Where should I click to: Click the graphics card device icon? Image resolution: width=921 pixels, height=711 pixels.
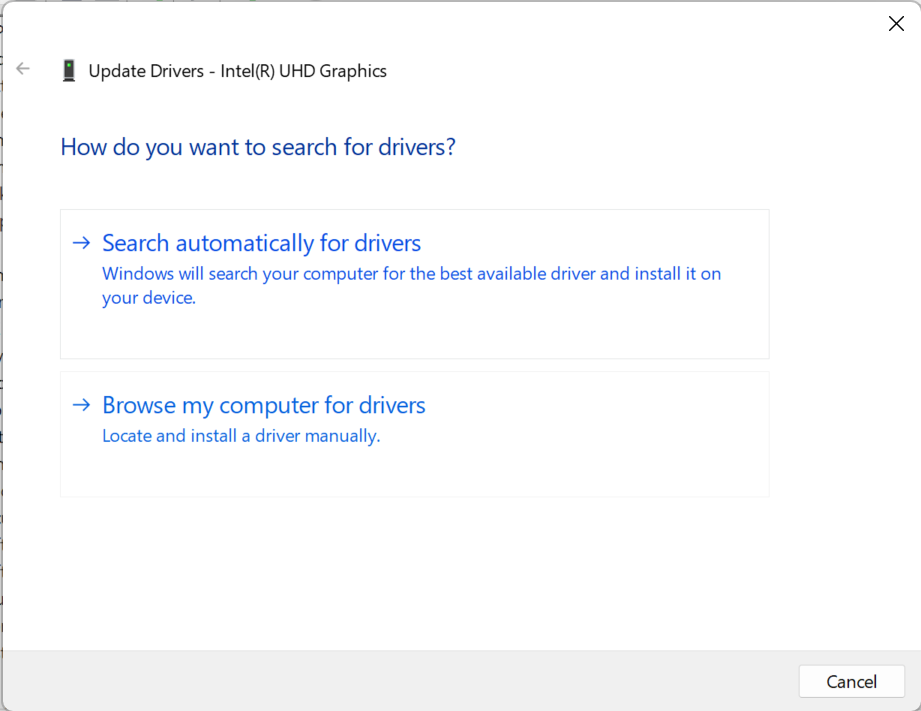click(x=69, y=70)
